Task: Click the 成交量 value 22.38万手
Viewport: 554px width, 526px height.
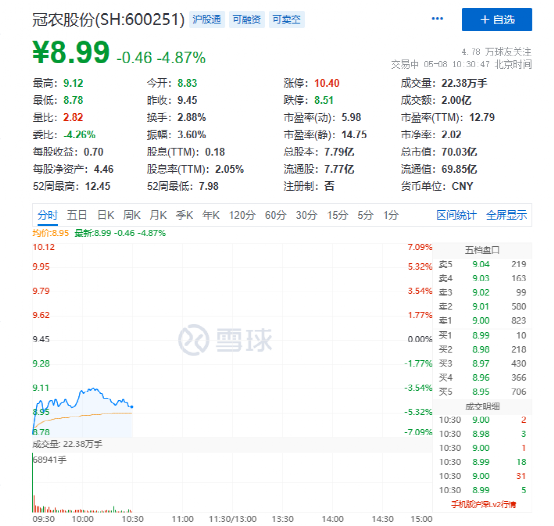Action: click(x=464, y=83)
